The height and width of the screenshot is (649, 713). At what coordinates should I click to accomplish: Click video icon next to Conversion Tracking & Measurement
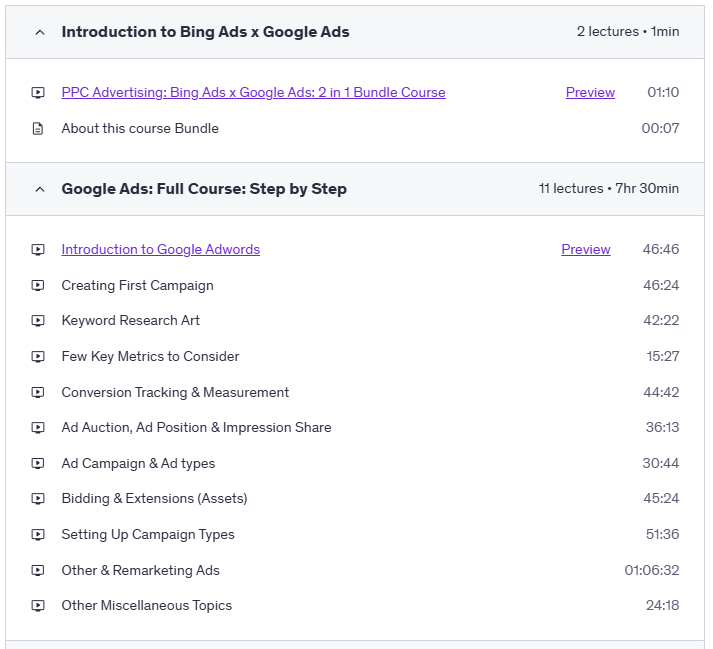(x=38, y=393)
